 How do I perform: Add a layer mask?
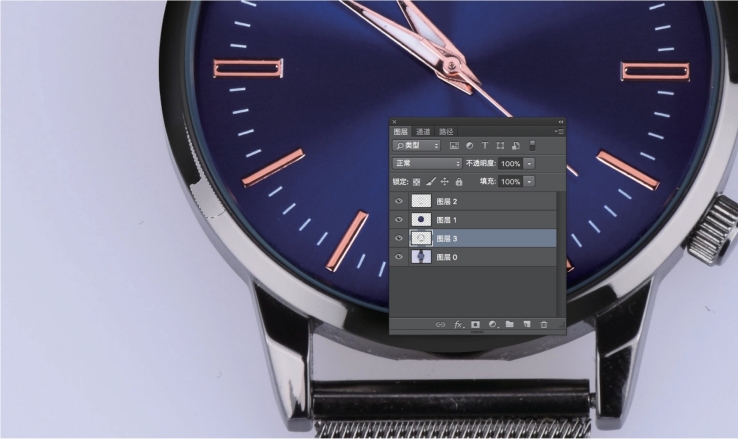point(475,325)
